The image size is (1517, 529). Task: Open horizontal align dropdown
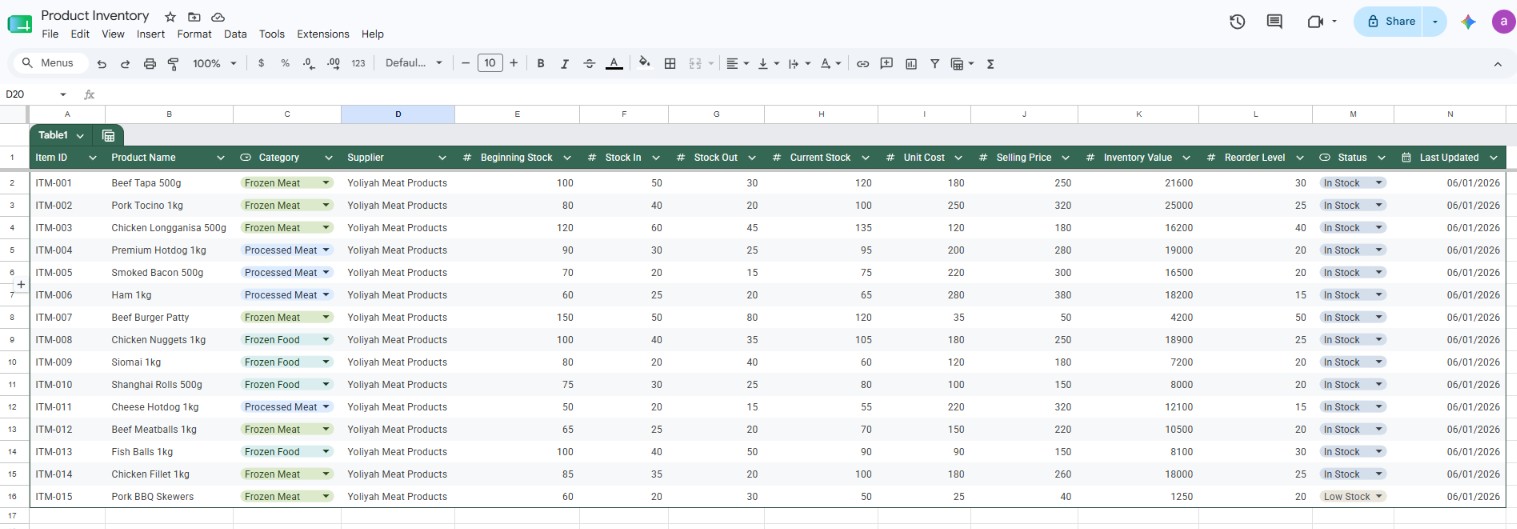coord(737,63)
